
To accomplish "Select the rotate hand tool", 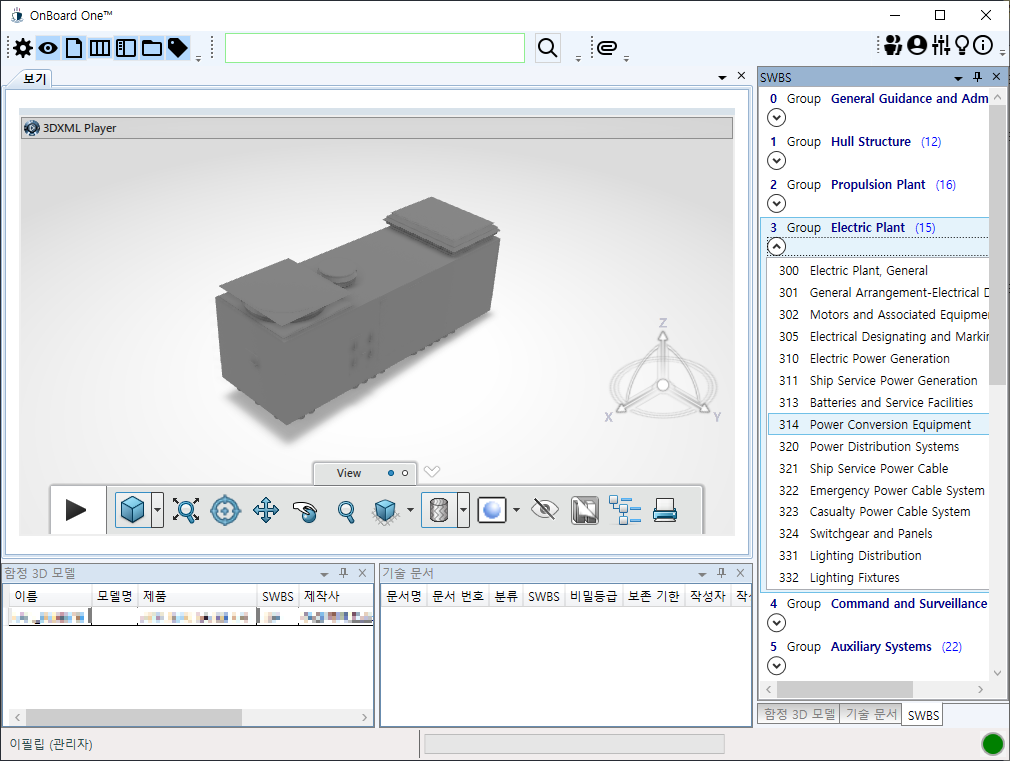I will (x=305, y=511).
